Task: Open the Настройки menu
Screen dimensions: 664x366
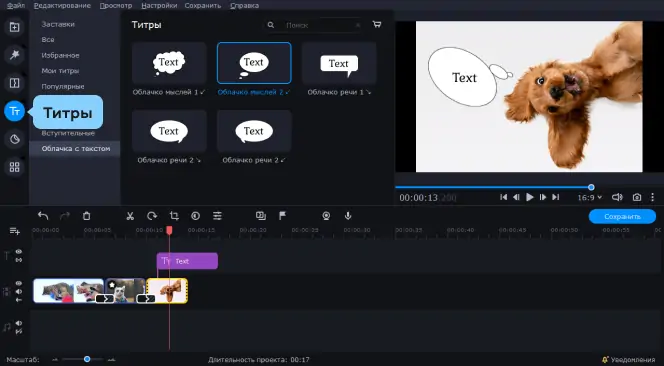Action: 159,6
